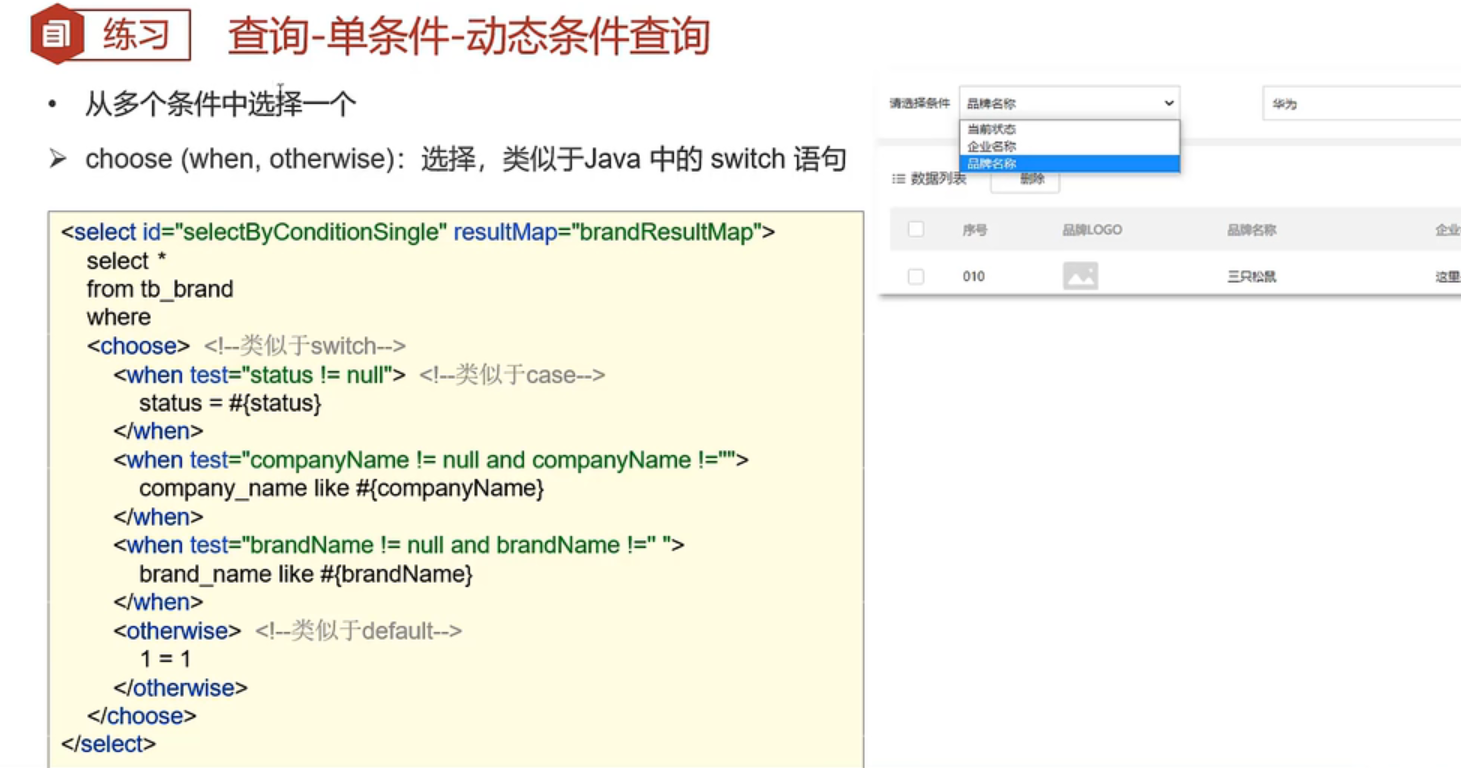Click 'company_name like #{companyName}' code line
Image resolution: width=1461 pixels, height=768 pixels.
(341, 489)
